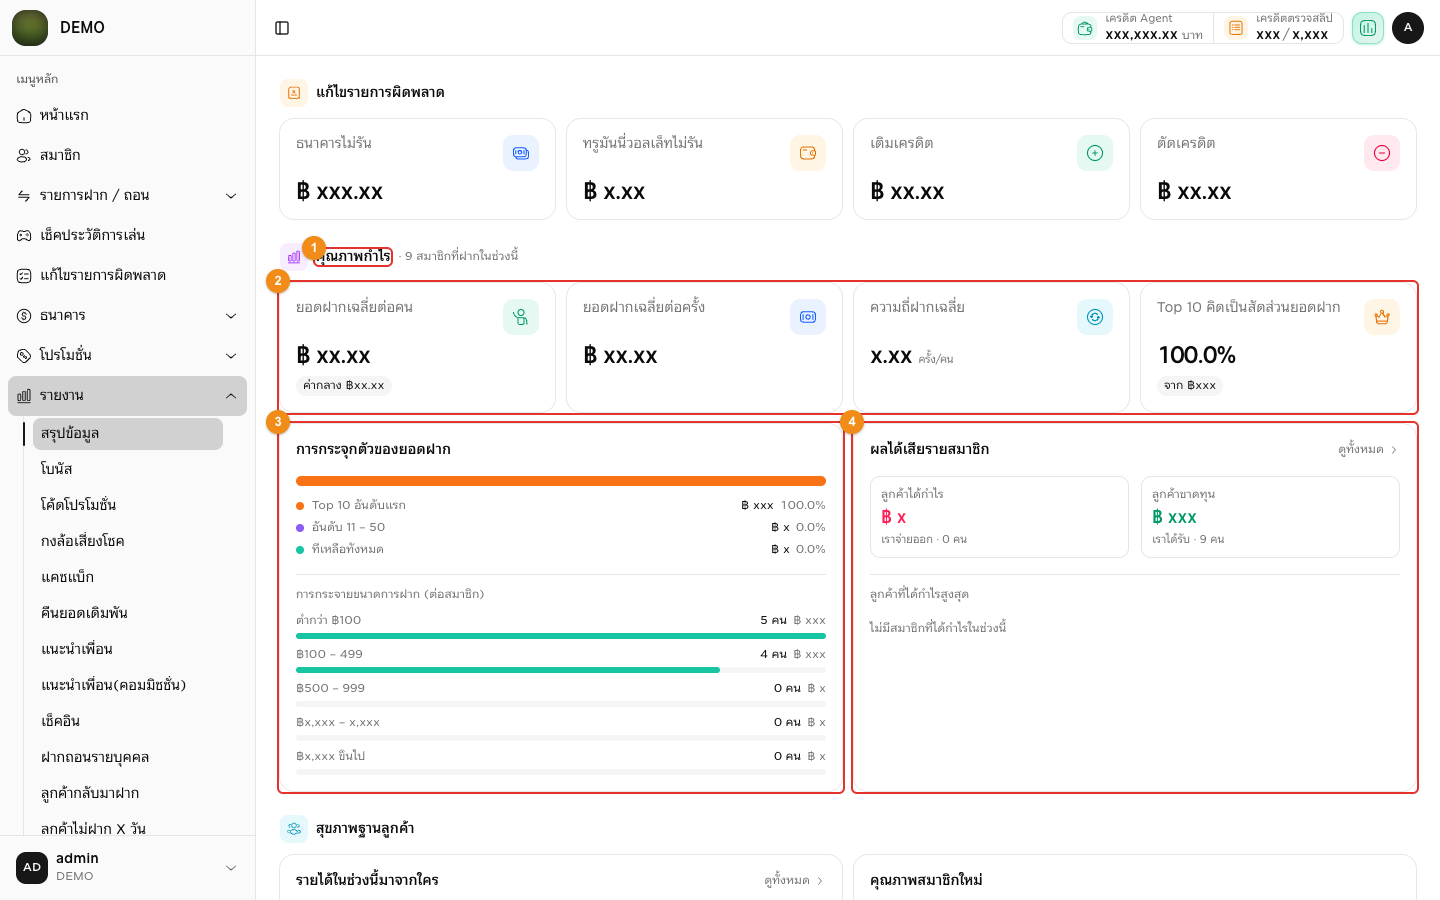
Task: Open the โค้ดโปรโมชั่น report
Action: 128,506
